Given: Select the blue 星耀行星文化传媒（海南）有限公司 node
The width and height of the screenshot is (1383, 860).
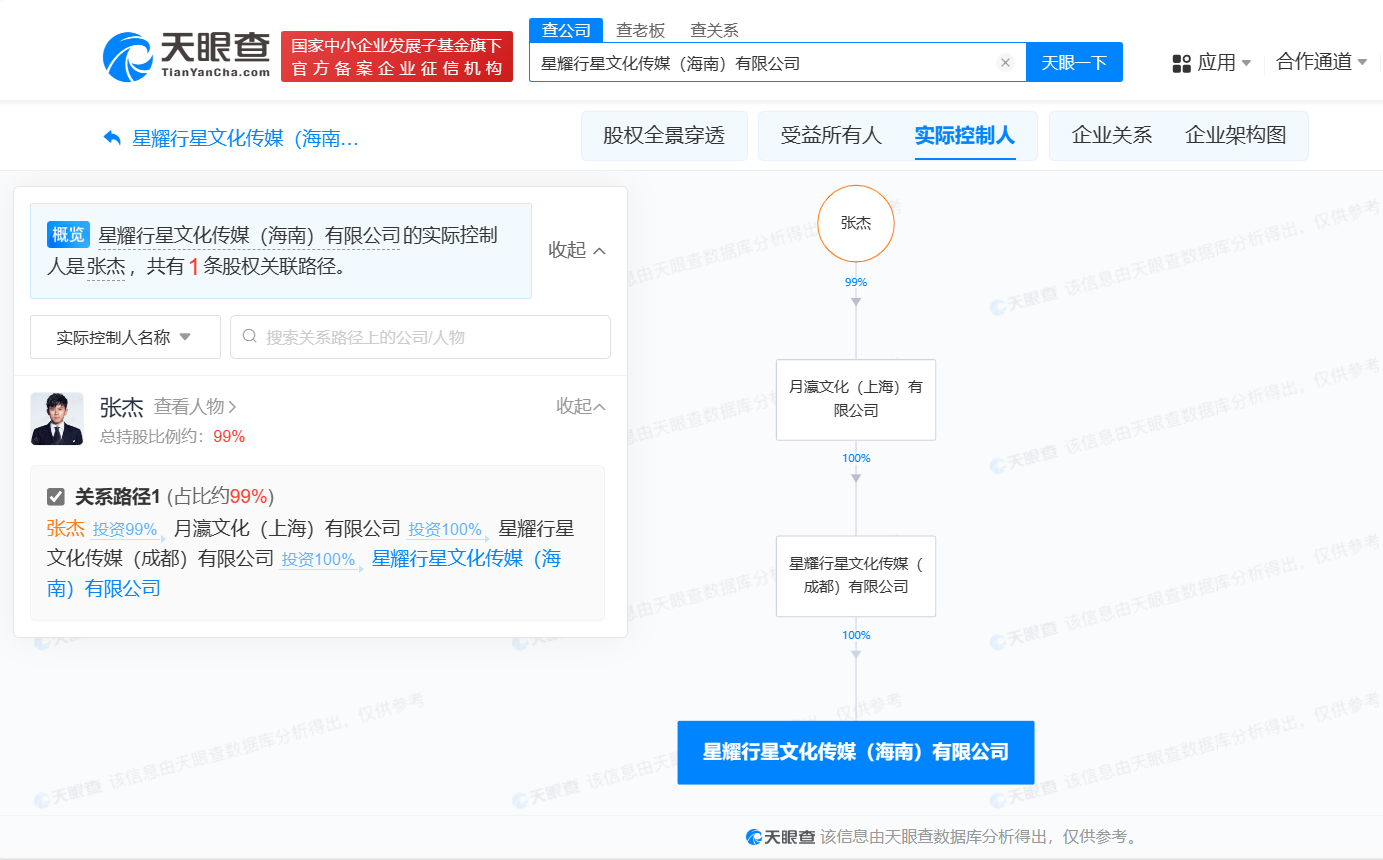Looking at the screenshot, I should pos(856,752).
